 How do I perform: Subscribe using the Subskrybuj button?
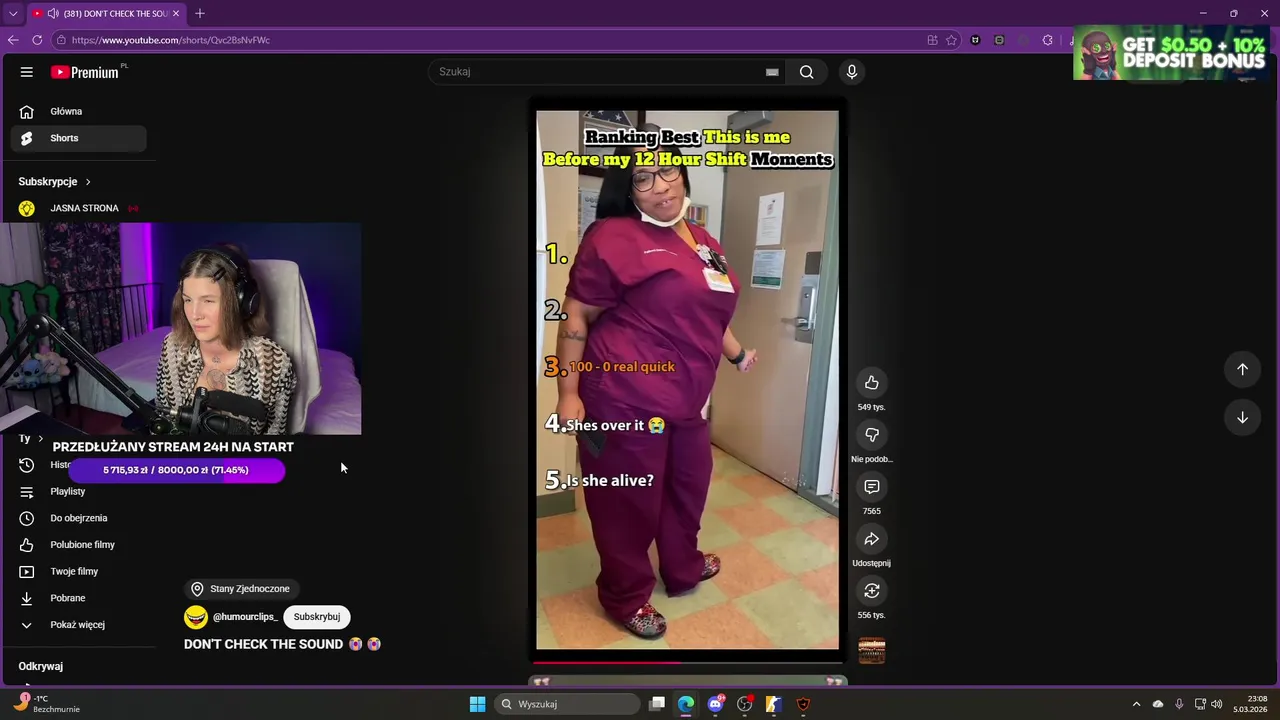pos(316,617)
